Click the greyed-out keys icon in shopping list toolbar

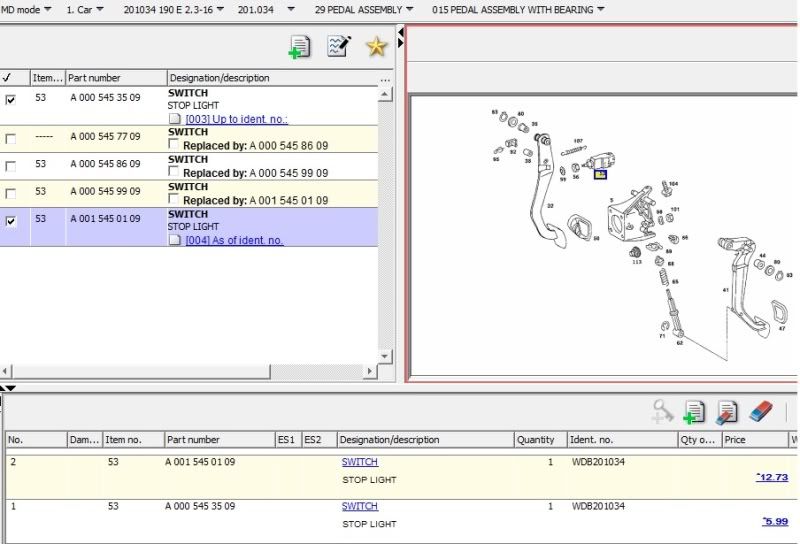[662, 412]
